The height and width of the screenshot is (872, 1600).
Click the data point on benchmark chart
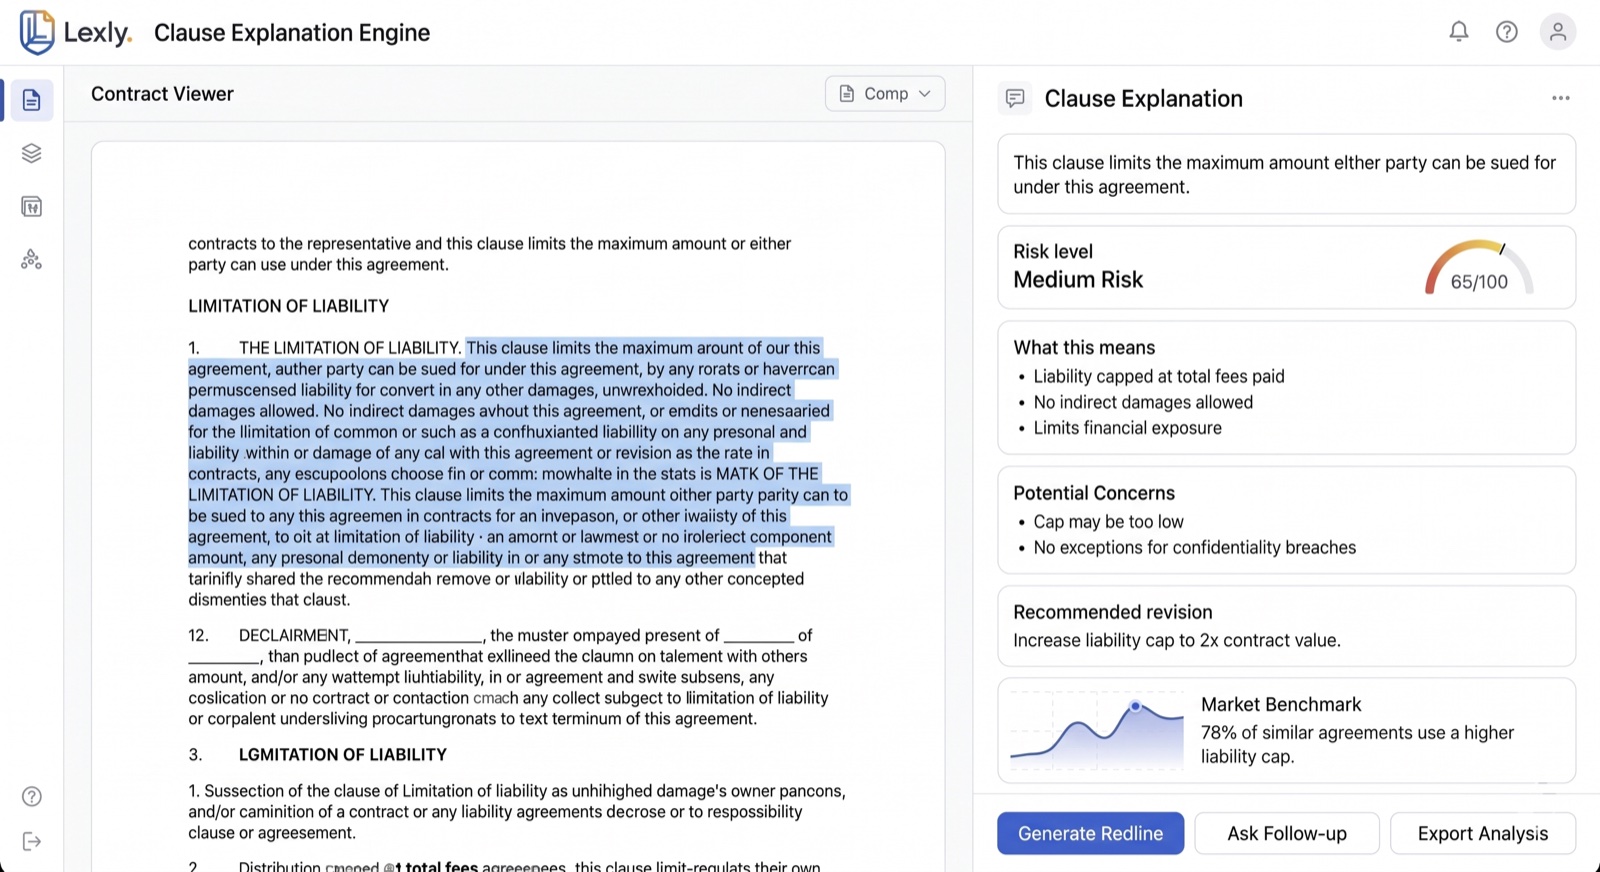(1135, 707)
